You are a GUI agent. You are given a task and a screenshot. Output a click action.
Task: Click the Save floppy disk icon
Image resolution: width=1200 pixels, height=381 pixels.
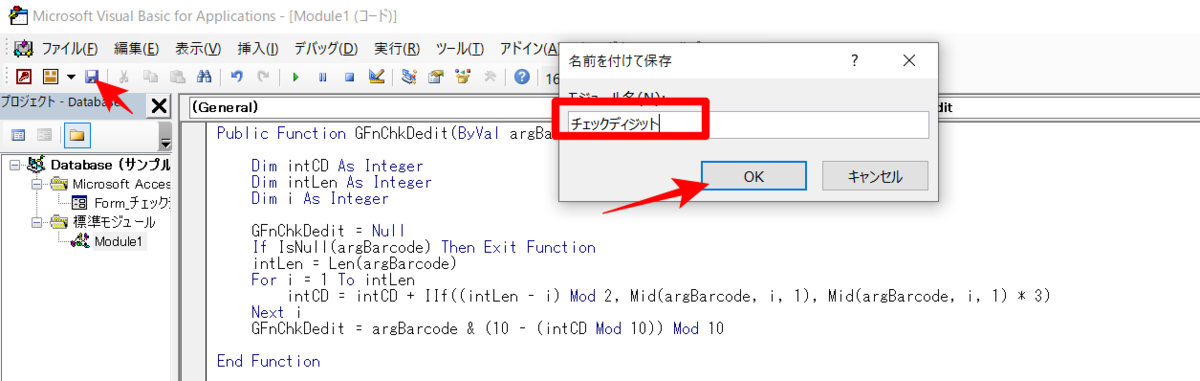pos(91,76)
